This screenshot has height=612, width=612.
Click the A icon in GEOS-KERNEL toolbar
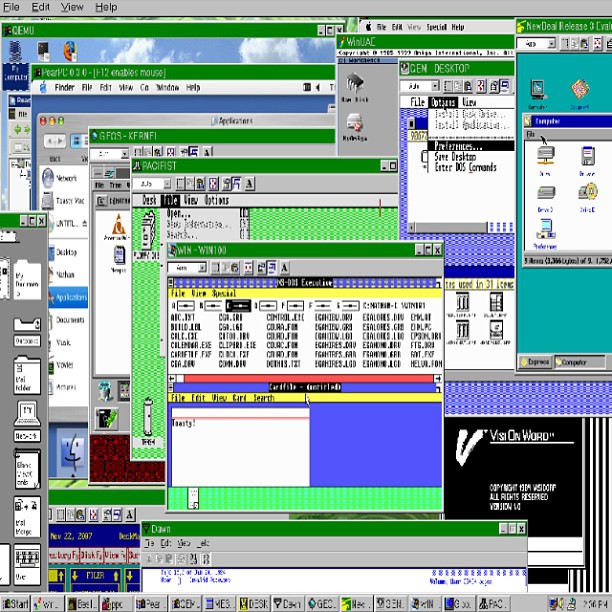point(207,151)
